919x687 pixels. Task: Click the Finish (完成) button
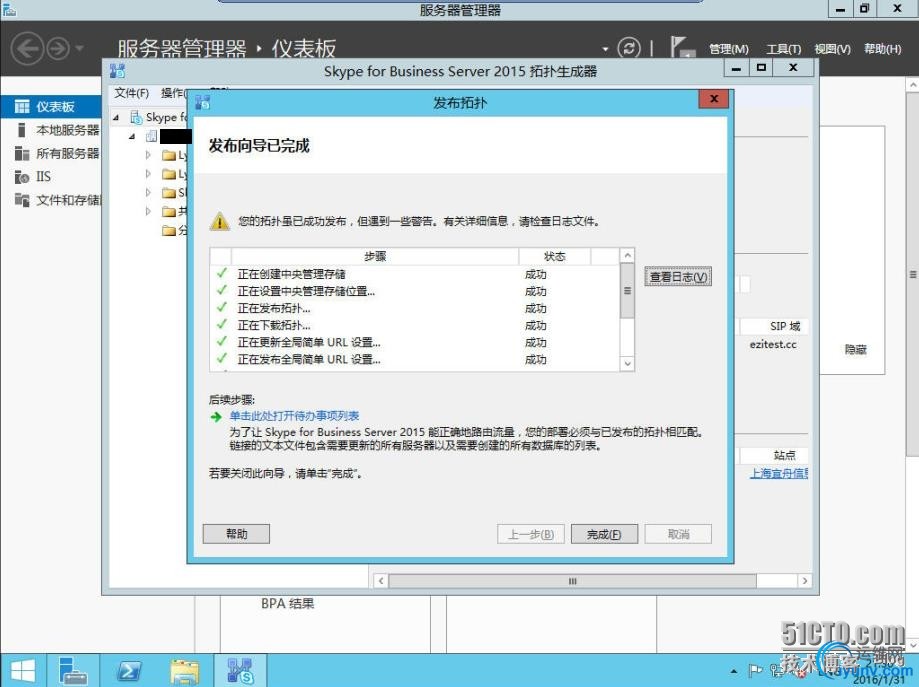click(x=604, y=534)
